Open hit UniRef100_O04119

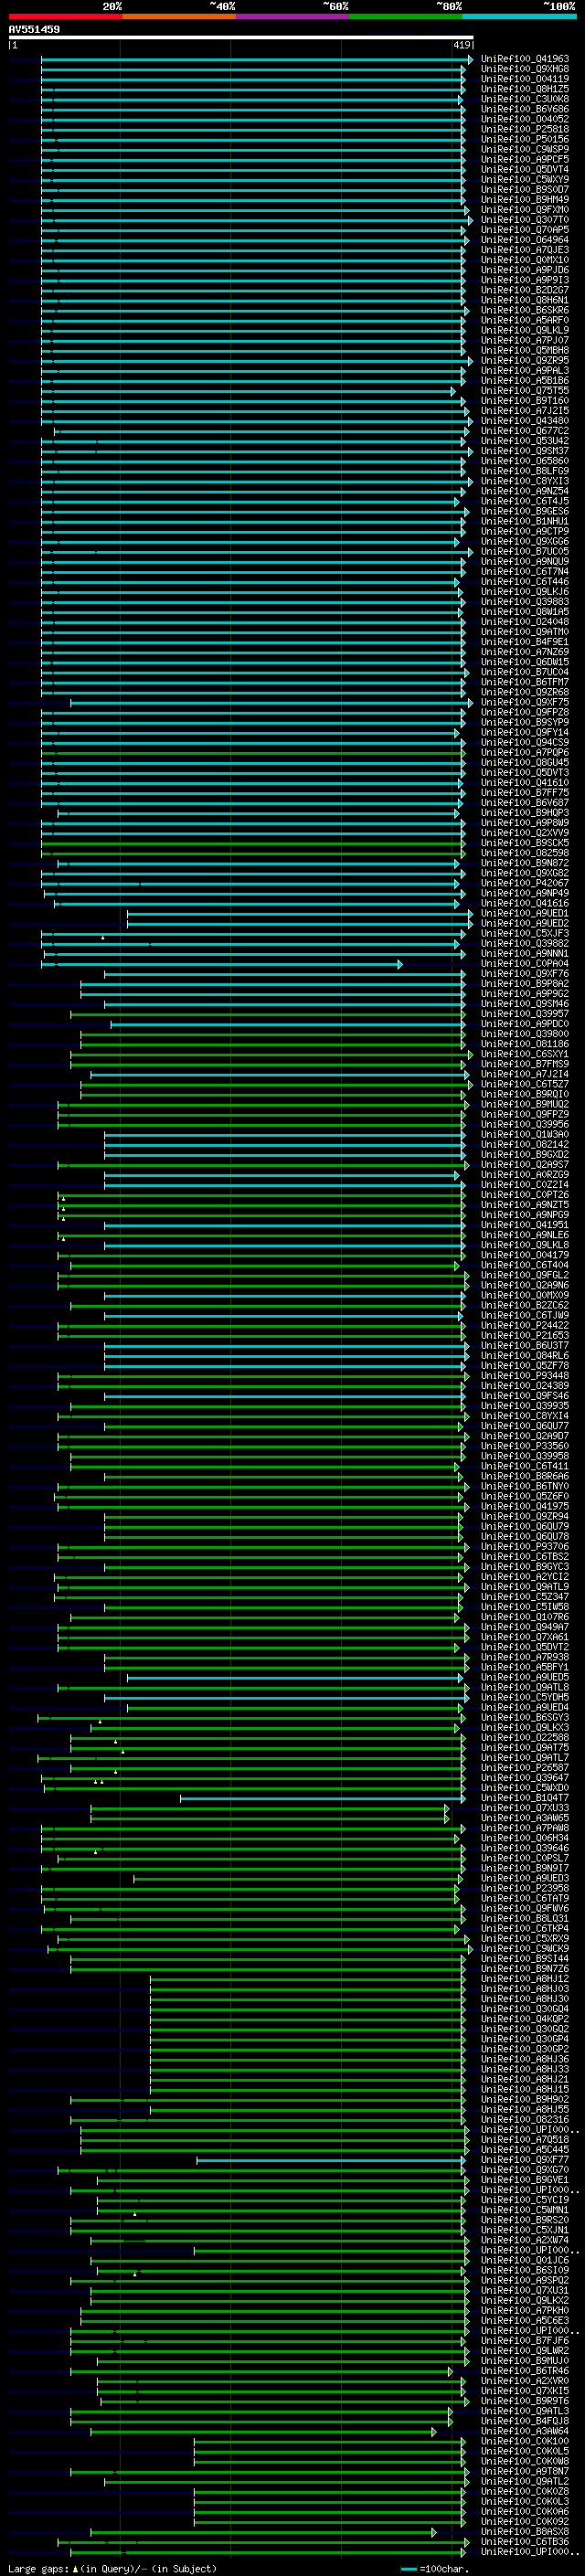(x=525, y=79)
